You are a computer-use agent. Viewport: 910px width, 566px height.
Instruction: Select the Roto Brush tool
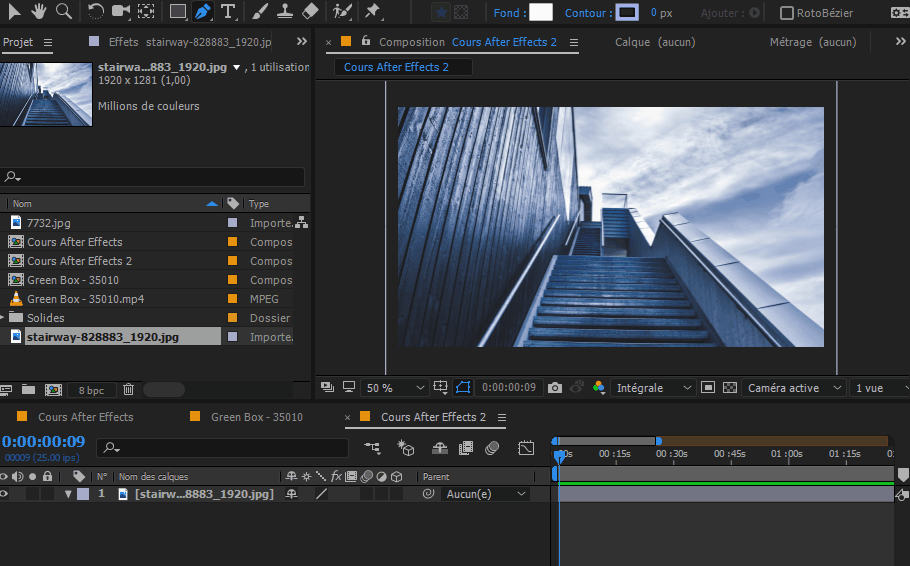[x=342, y=11]
